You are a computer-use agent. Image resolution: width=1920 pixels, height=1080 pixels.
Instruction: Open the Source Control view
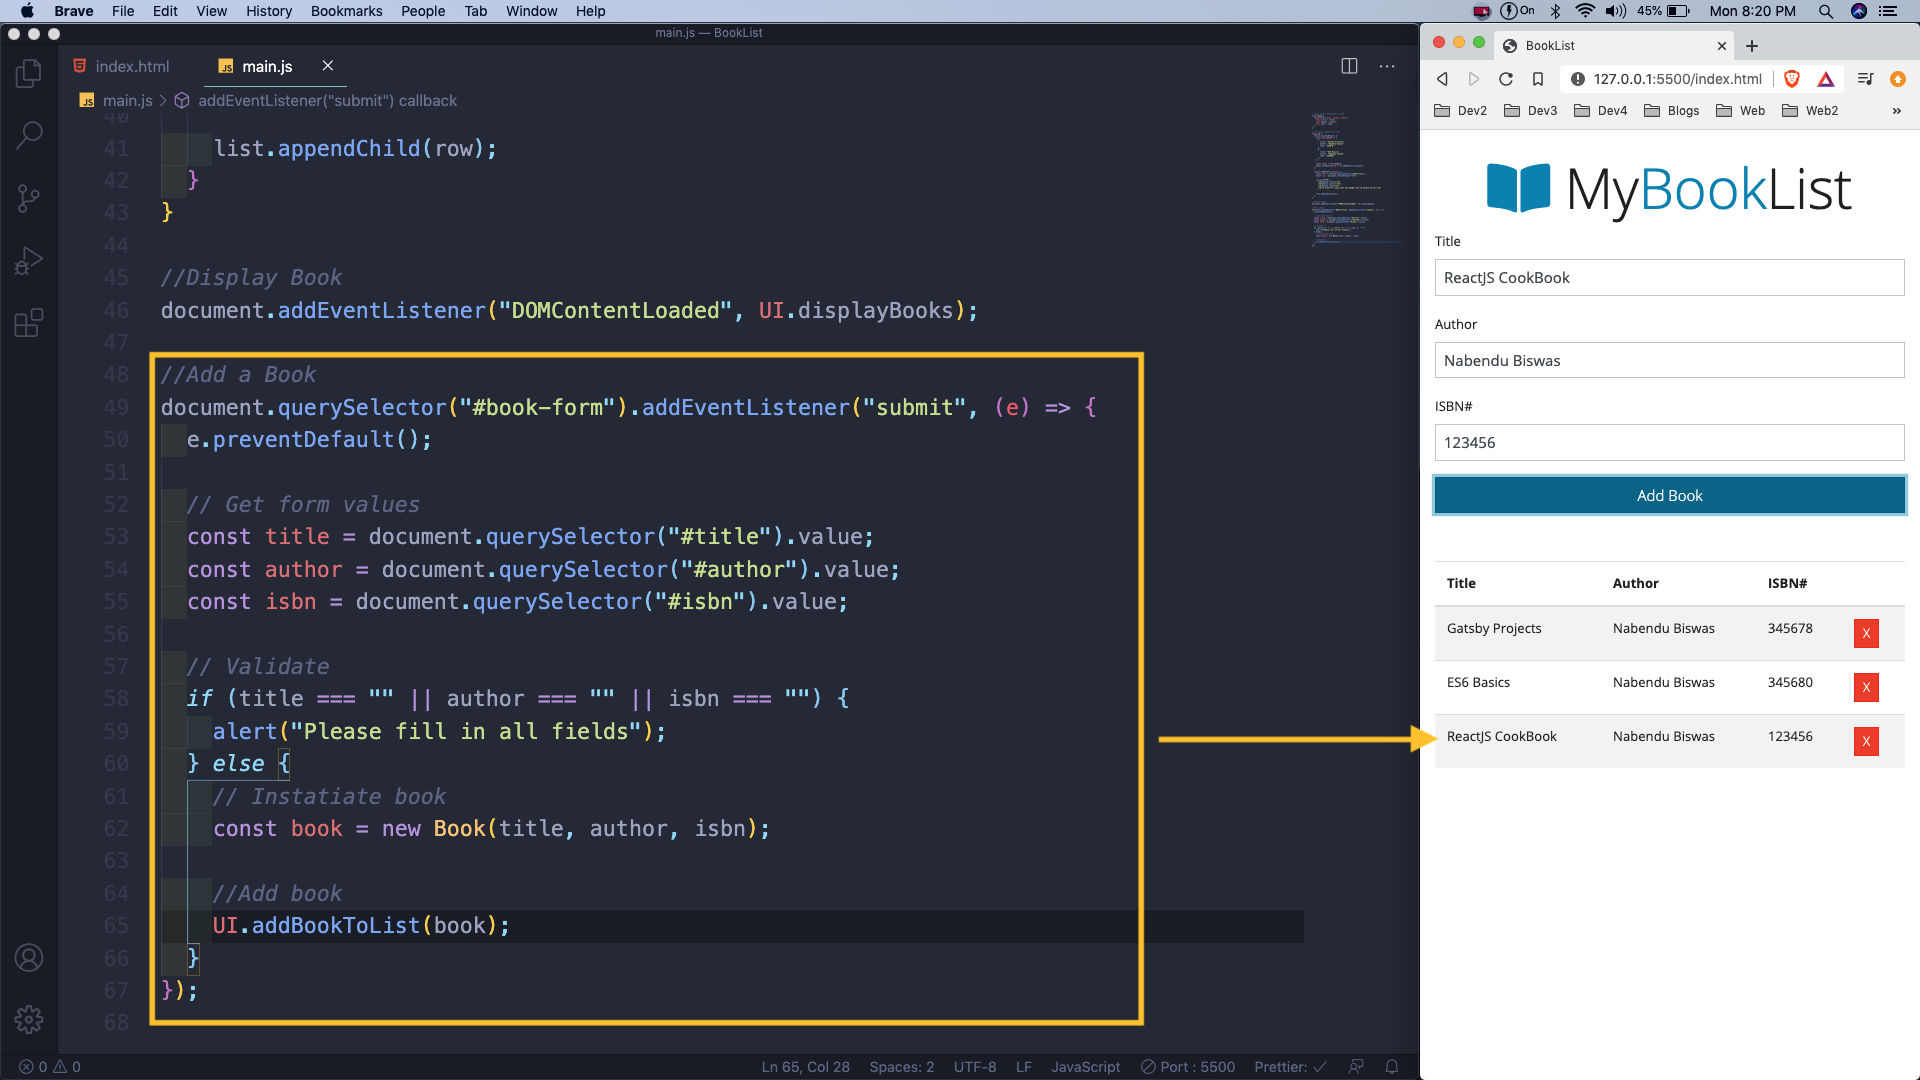[29, 198]
